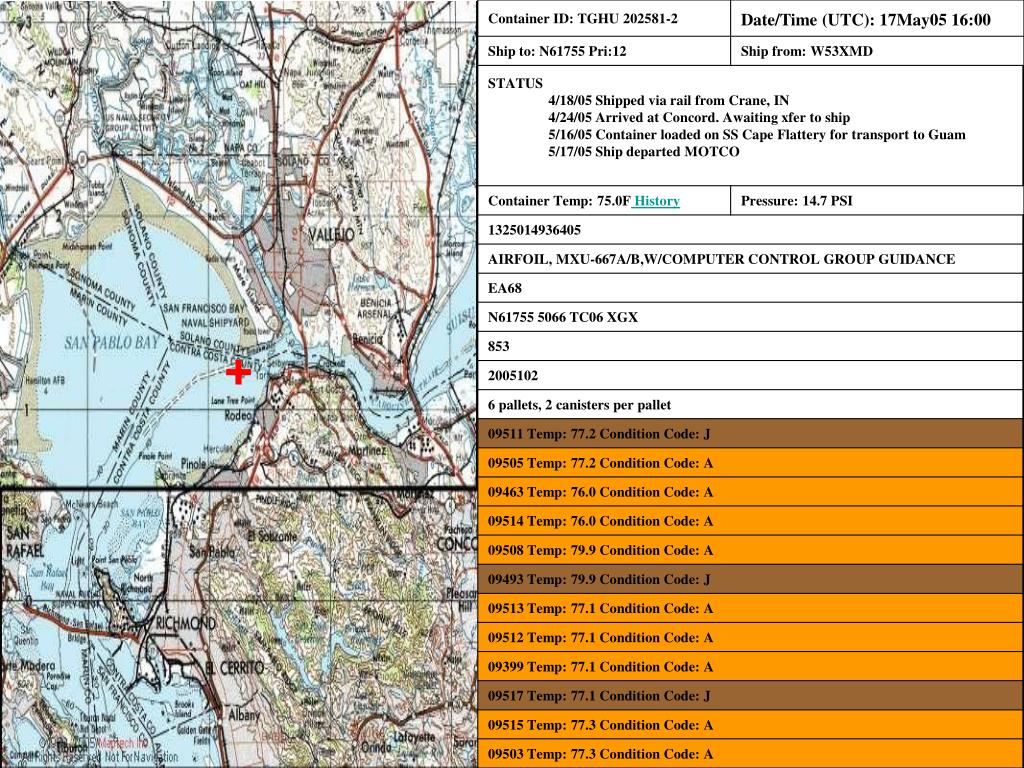Viewport: 1024px width, 768px height.
Task: Select the EA68 row
Action: point(750,288)
